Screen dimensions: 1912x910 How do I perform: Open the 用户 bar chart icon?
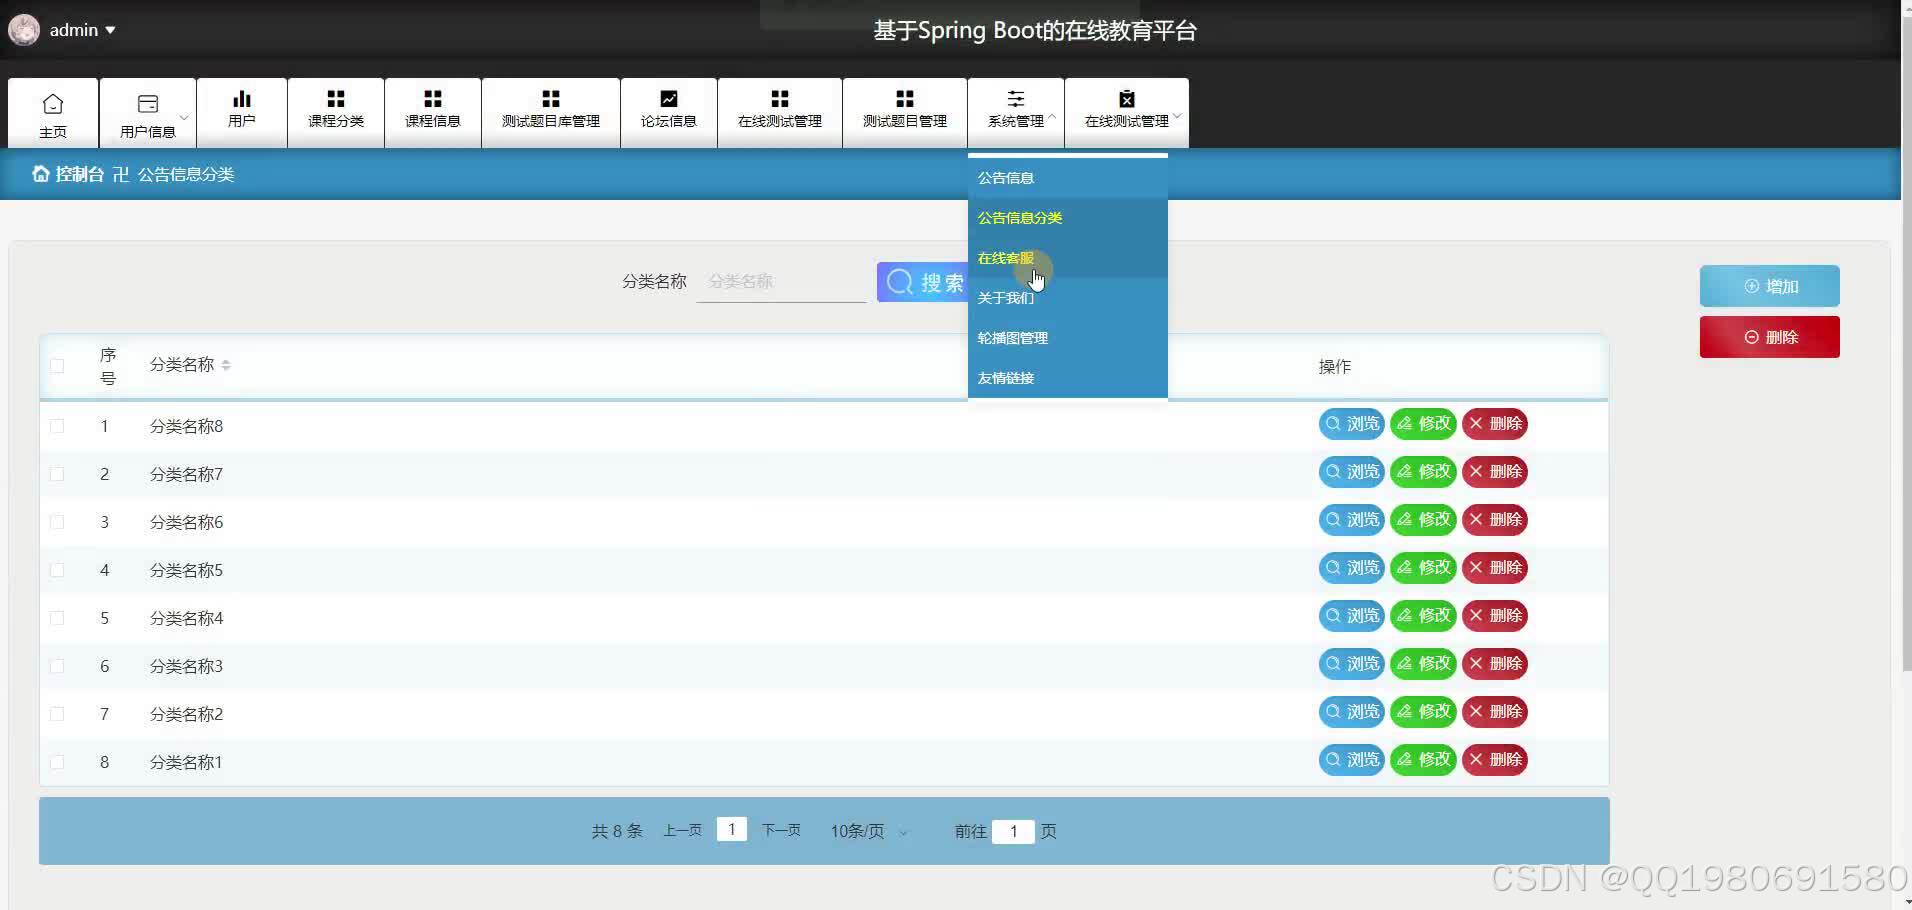242,99
